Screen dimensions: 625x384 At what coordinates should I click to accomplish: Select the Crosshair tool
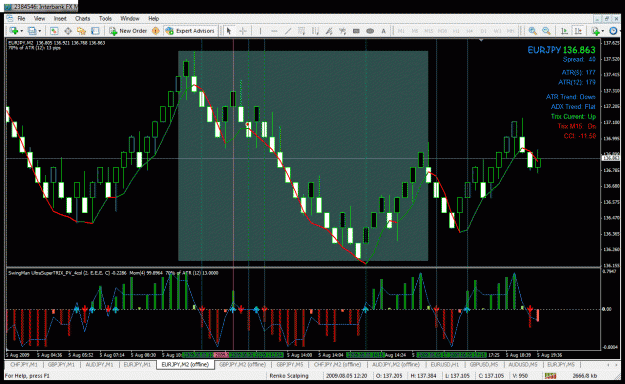[x=242, y=31]
